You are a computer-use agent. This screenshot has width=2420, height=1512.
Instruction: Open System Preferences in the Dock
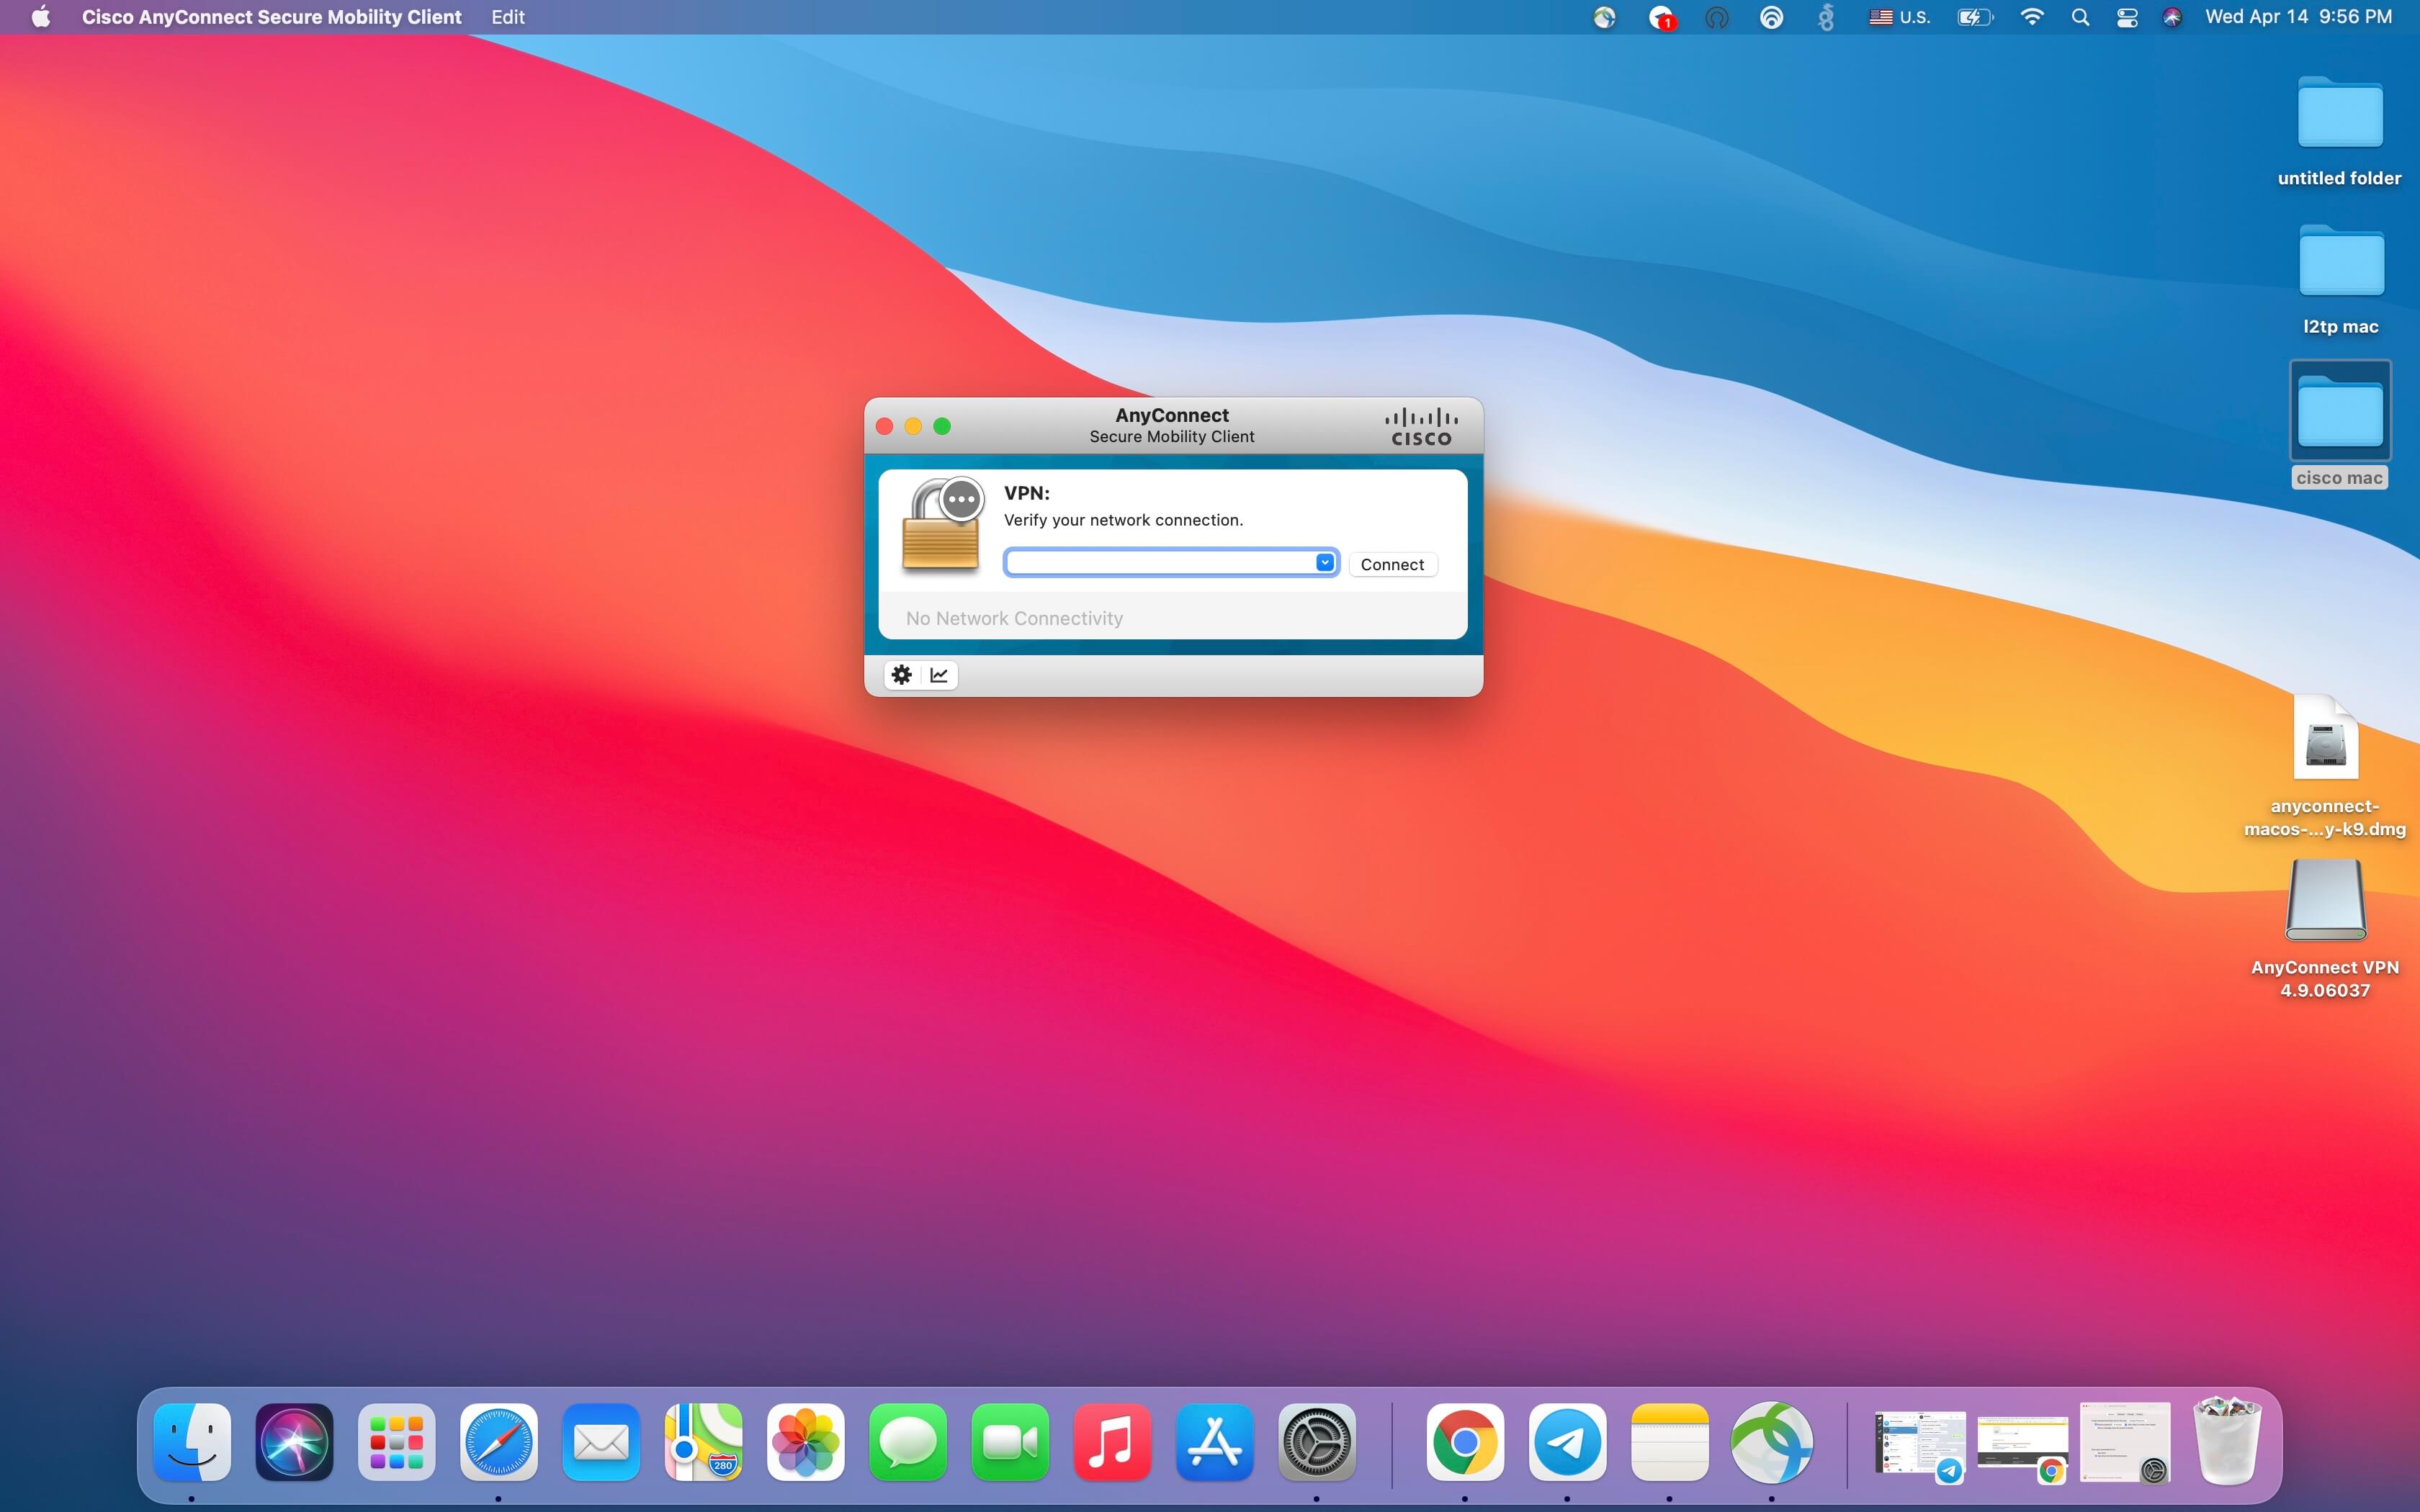pyautogui.click(x=1316, y=1442)
